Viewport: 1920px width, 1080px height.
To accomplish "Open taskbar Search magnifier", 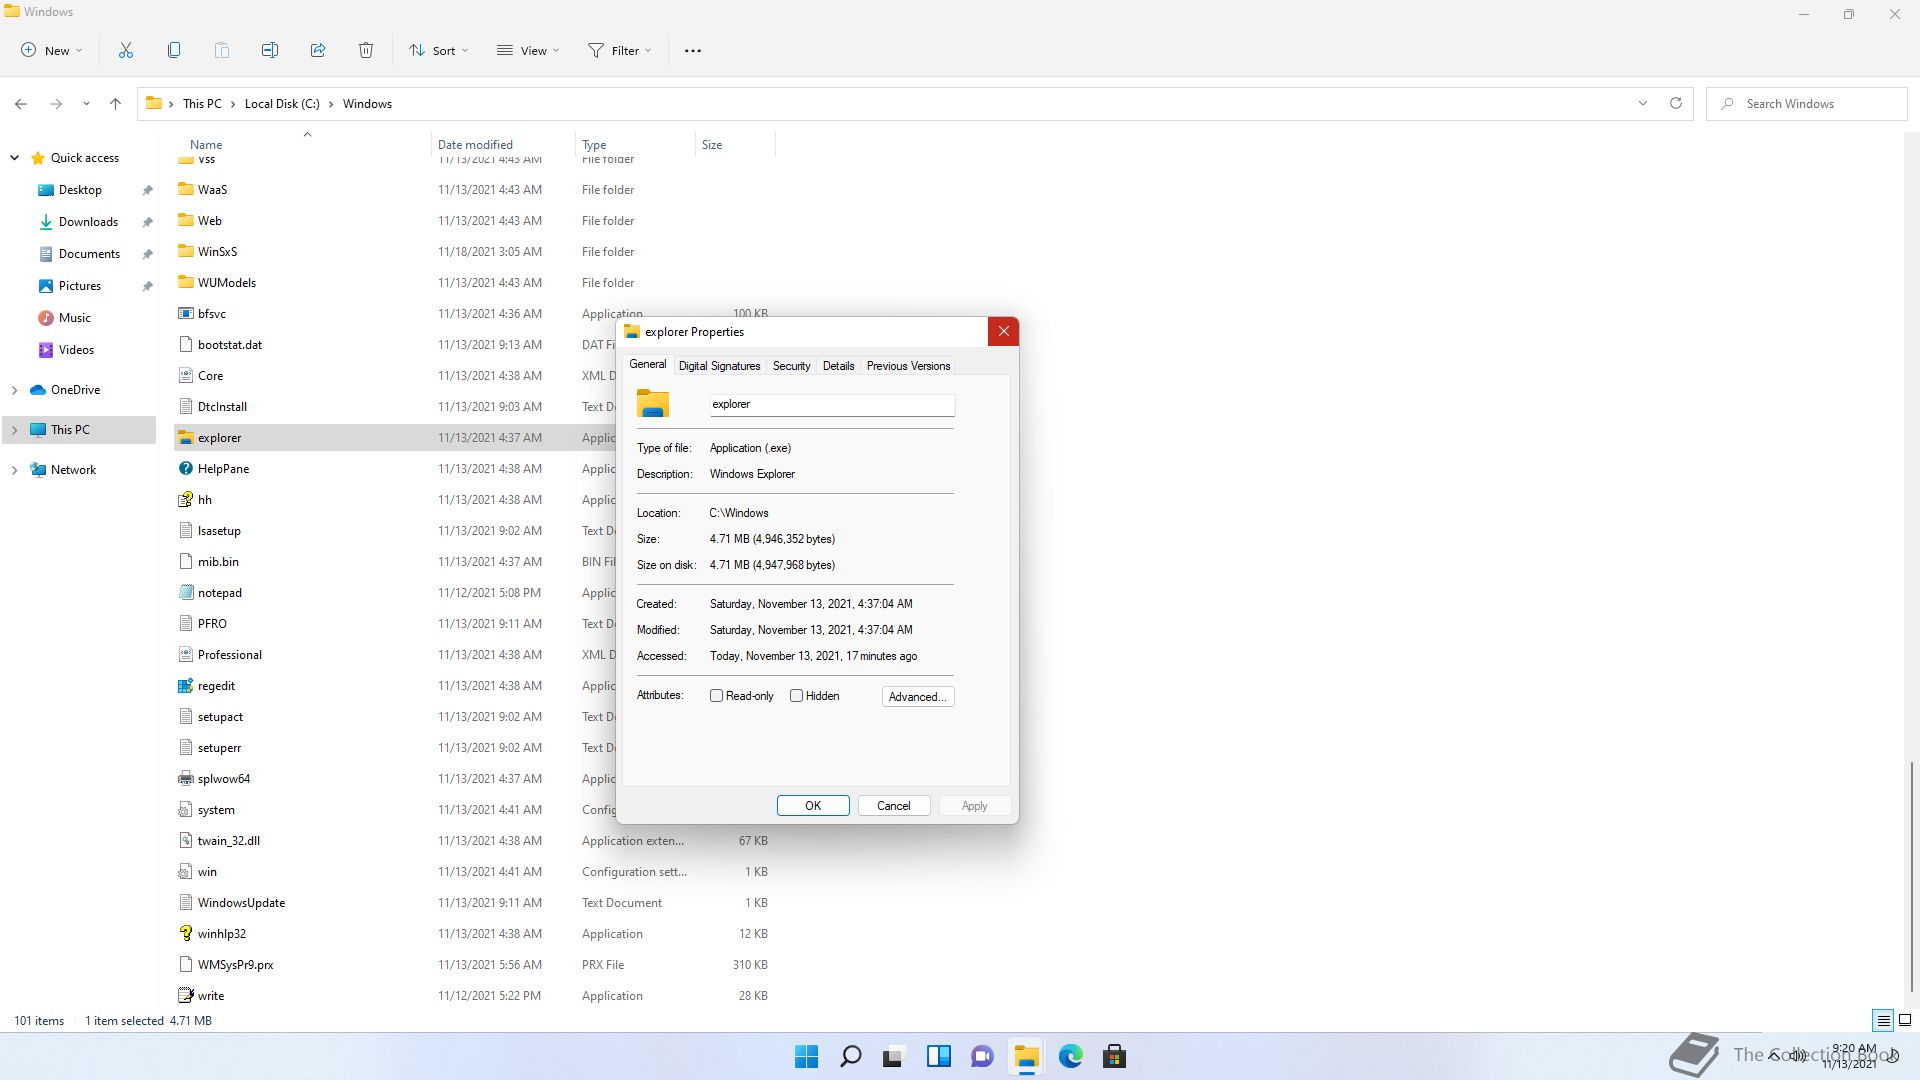I will coord(850,1056).
